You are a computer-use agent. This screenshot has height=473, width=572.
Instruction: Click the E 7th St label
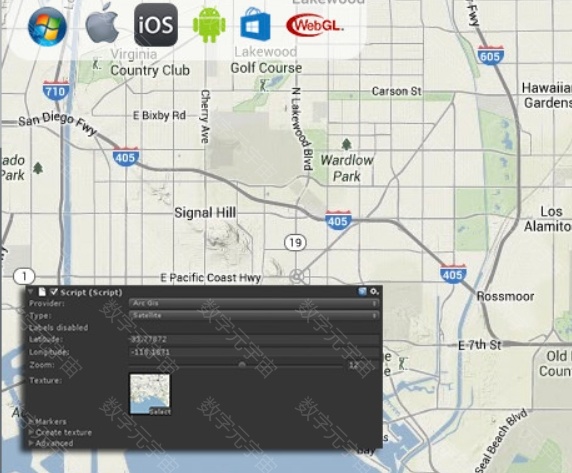(479, 345)
